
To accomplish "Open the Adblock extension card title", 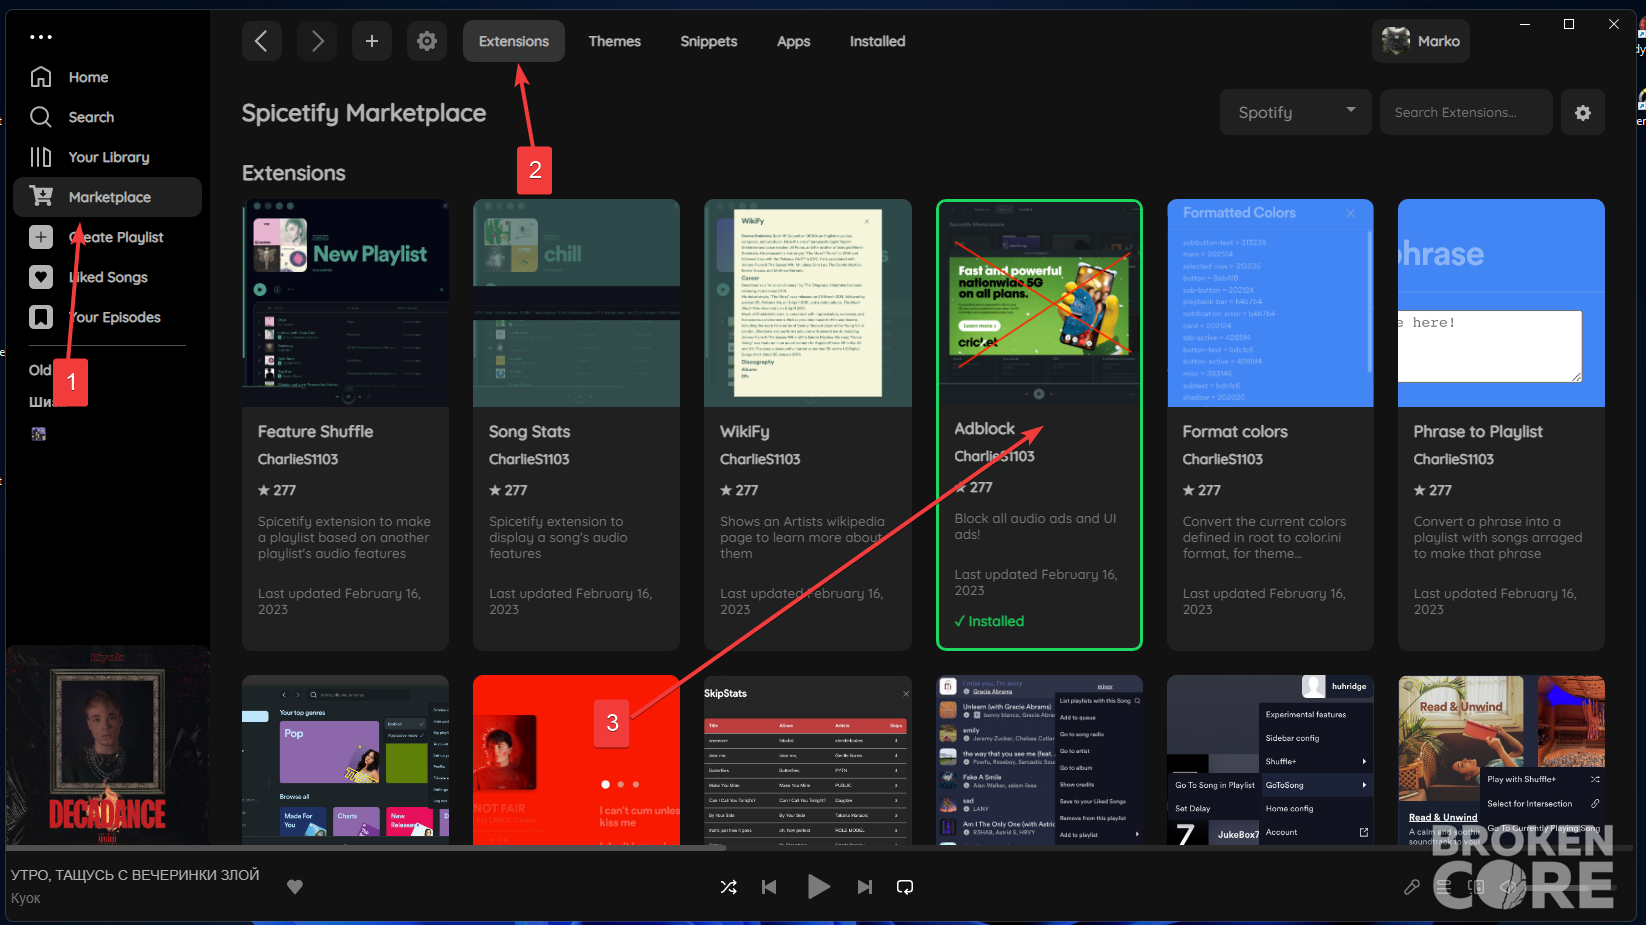I will point(985,429).
